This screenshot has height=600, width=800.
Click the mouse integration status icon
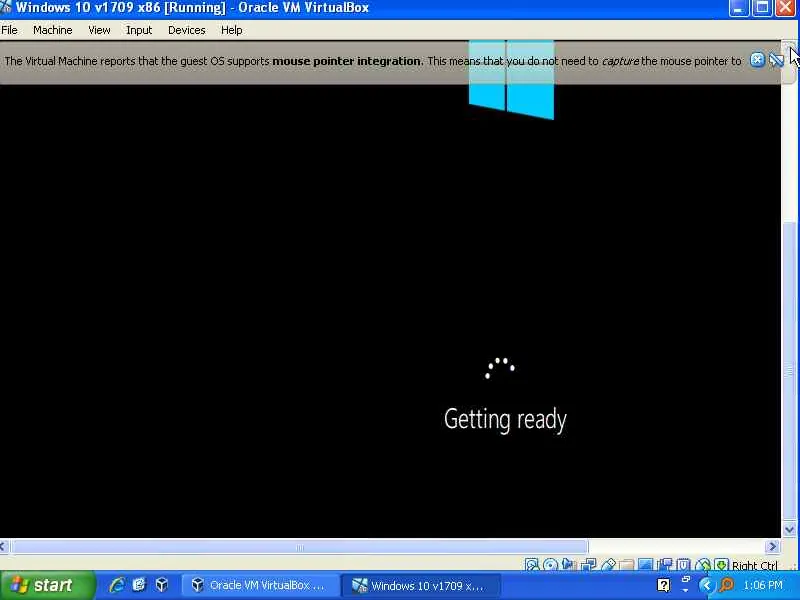pos(703,564)
